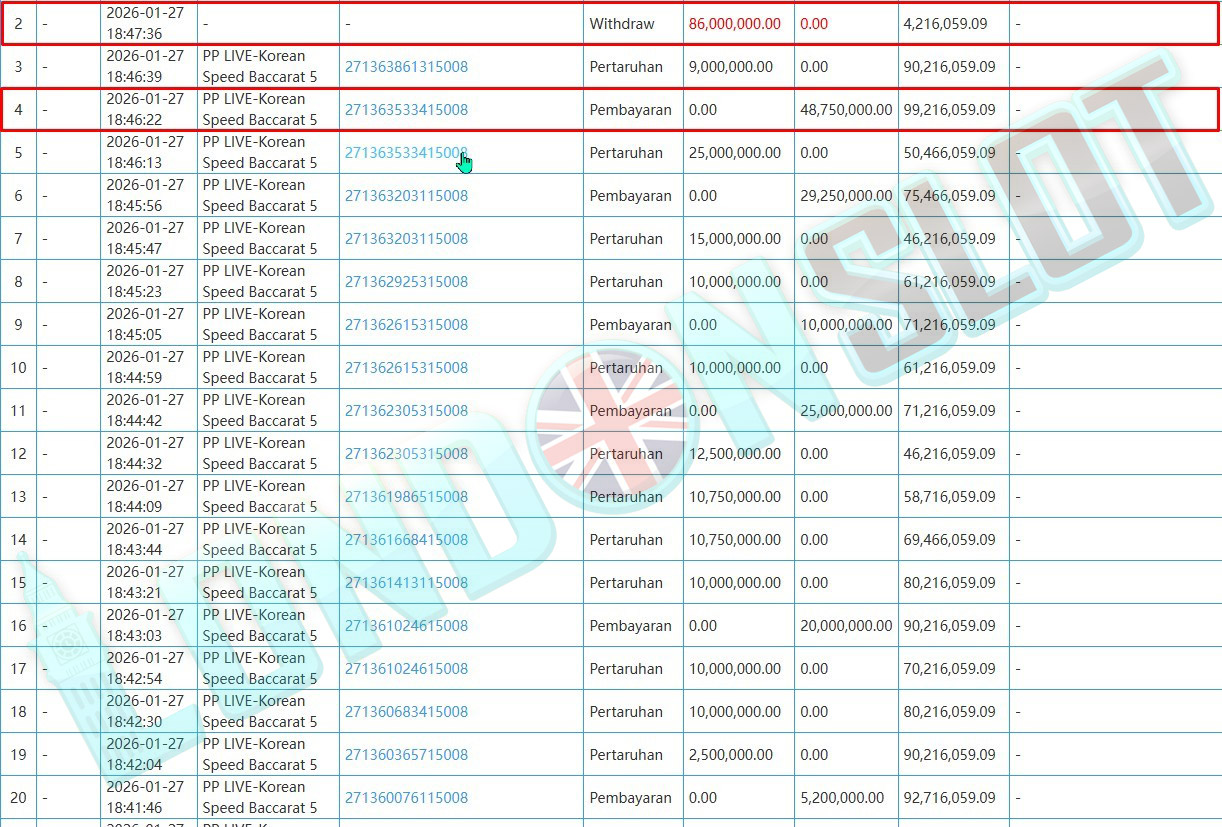Click transaction 271363203115008 in row 6

[x=406, y=196]
